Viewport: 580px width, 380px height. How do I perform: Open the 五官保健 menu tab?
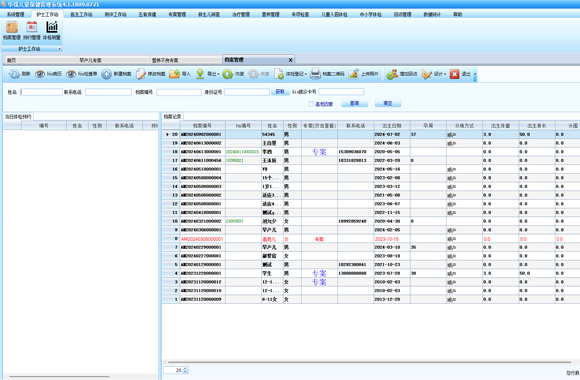(147, 14)
